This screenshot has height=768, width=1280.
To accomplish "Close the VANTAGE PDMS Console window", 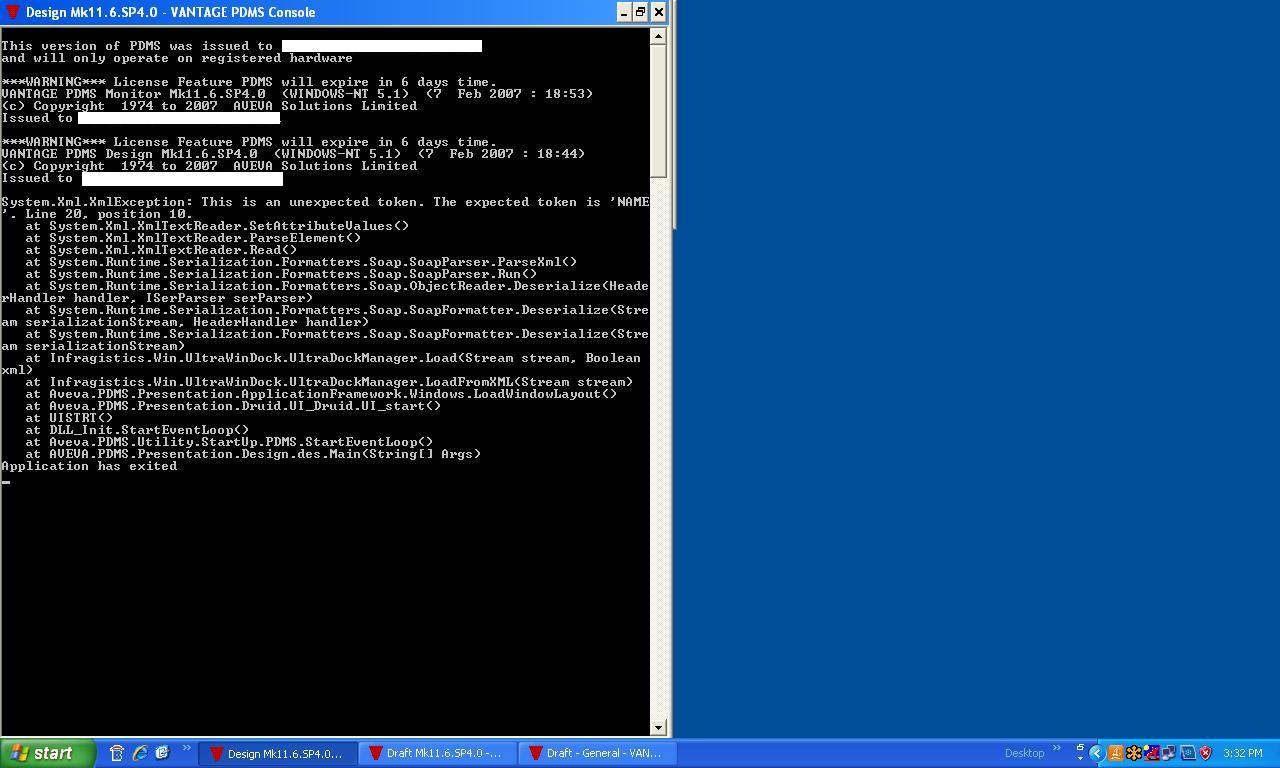I will 658,12.
